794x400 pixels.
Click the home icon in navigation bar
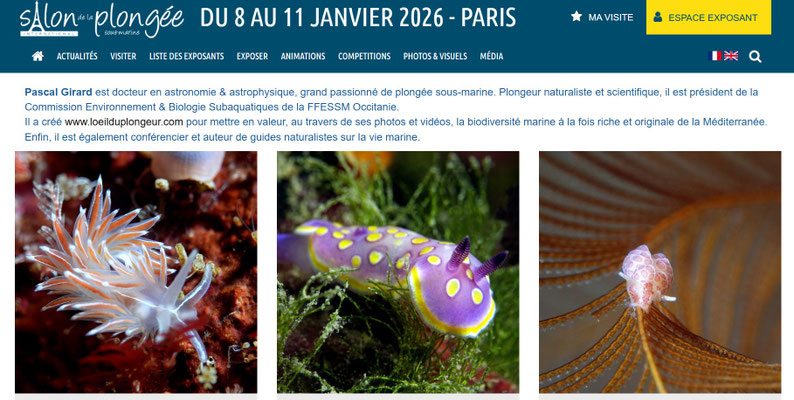click(37, 56)
